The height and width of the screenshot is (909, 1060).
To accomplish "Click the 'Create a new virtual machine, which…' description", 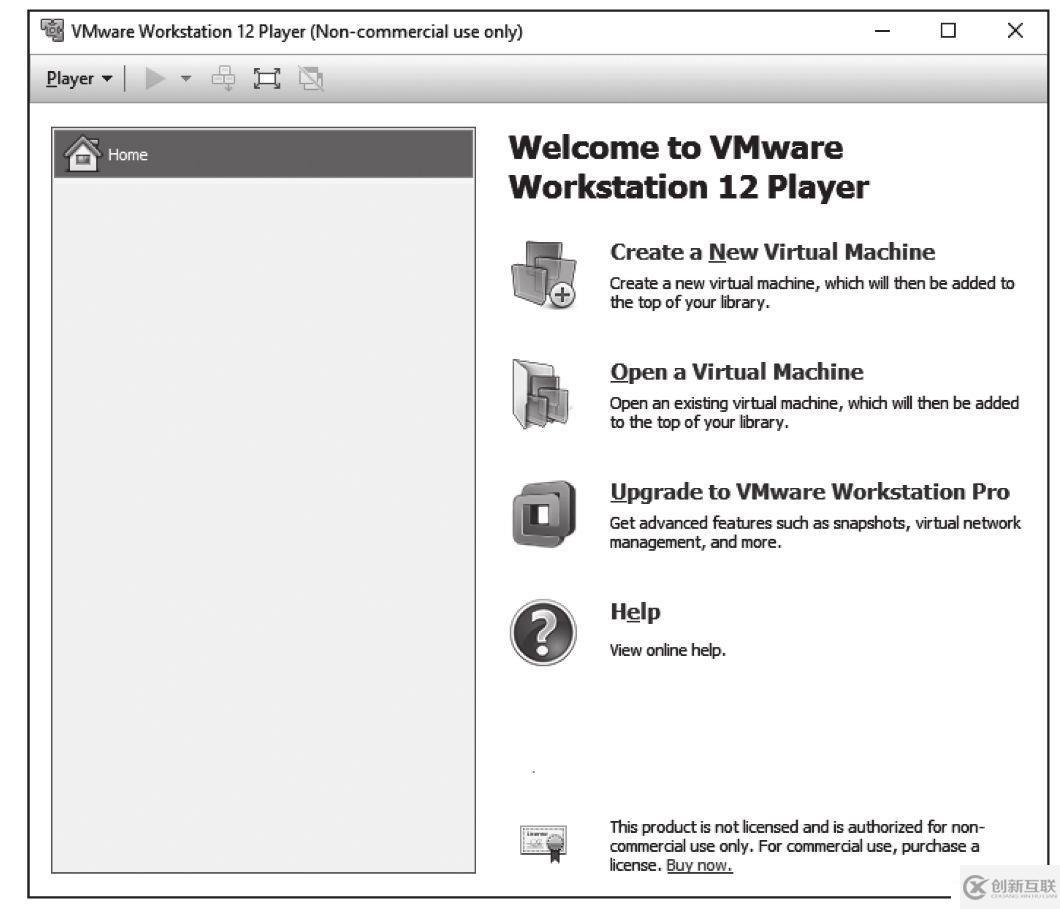I will pyautogui.click(x=812, y=293).
